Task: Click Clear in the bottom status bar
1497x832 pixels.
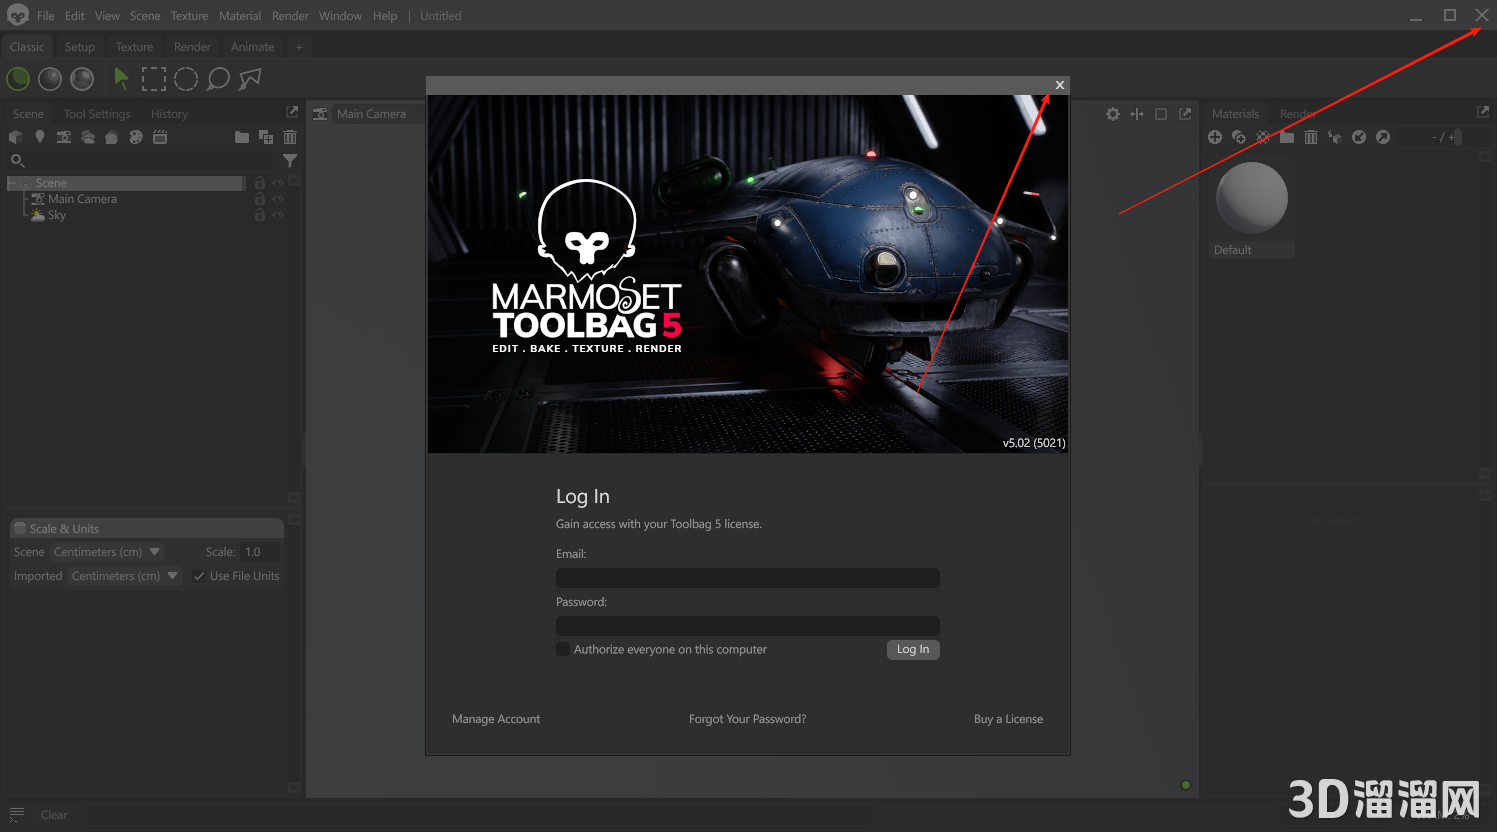Action: tap(54, 815)
